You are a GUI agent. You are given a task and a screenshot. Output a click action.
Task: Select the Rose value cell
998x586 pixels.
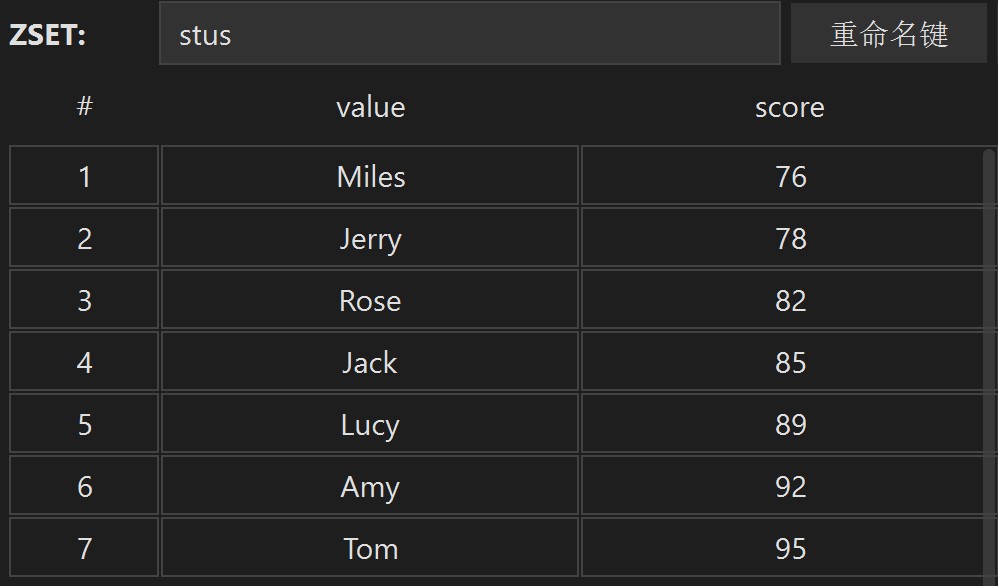click(370, 300)
